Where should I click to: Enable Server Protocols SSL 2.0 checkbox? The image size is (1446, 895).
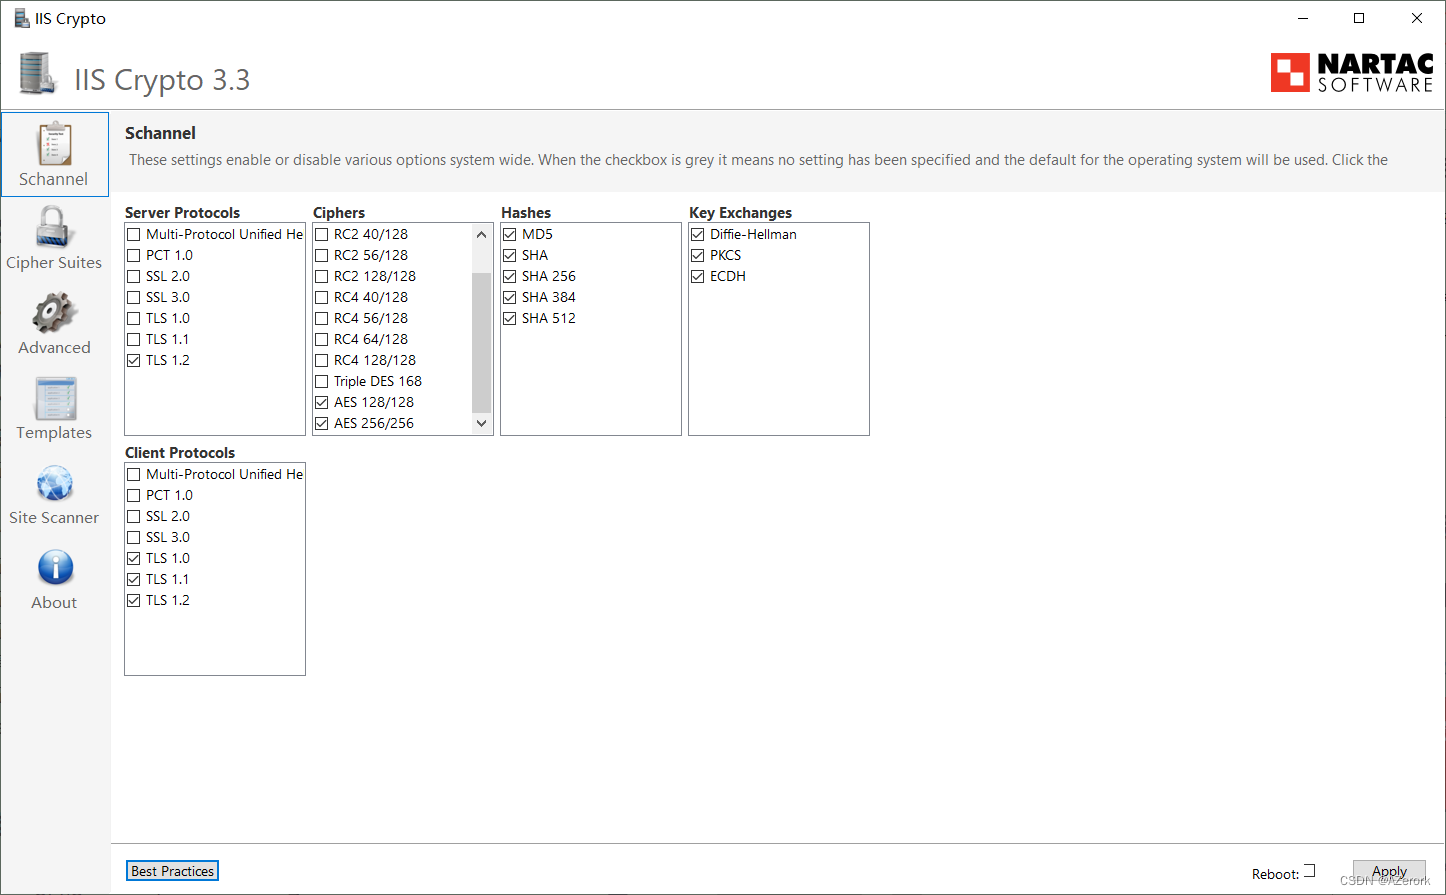[134, 276]
